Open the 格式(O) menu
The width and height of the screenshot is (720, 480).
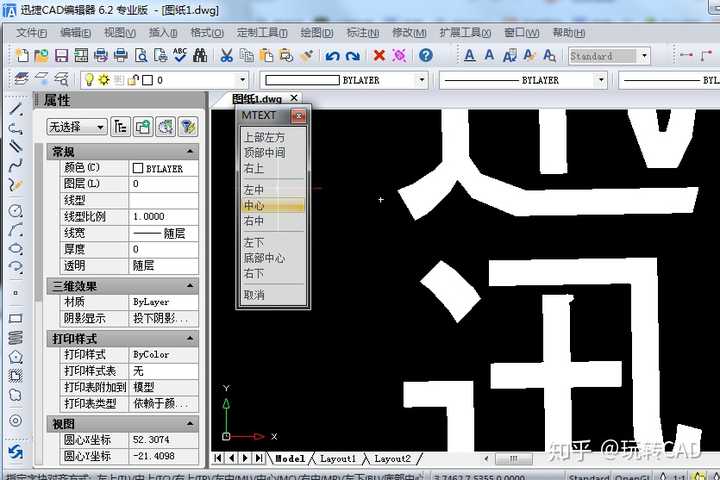tap(207, 33)
